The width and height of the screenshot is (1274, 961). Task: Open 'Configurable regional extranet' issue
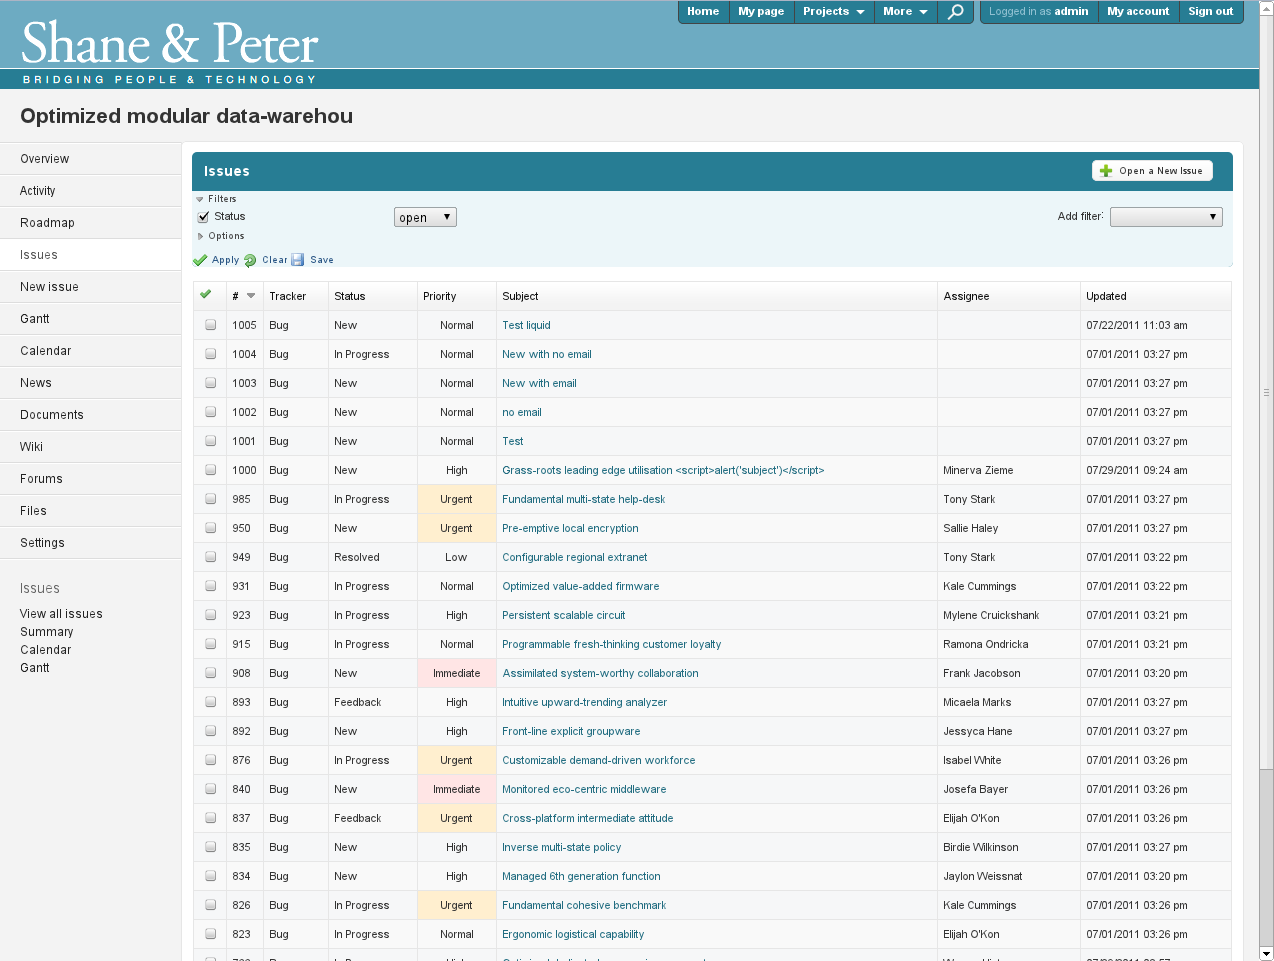pos(574,557)
